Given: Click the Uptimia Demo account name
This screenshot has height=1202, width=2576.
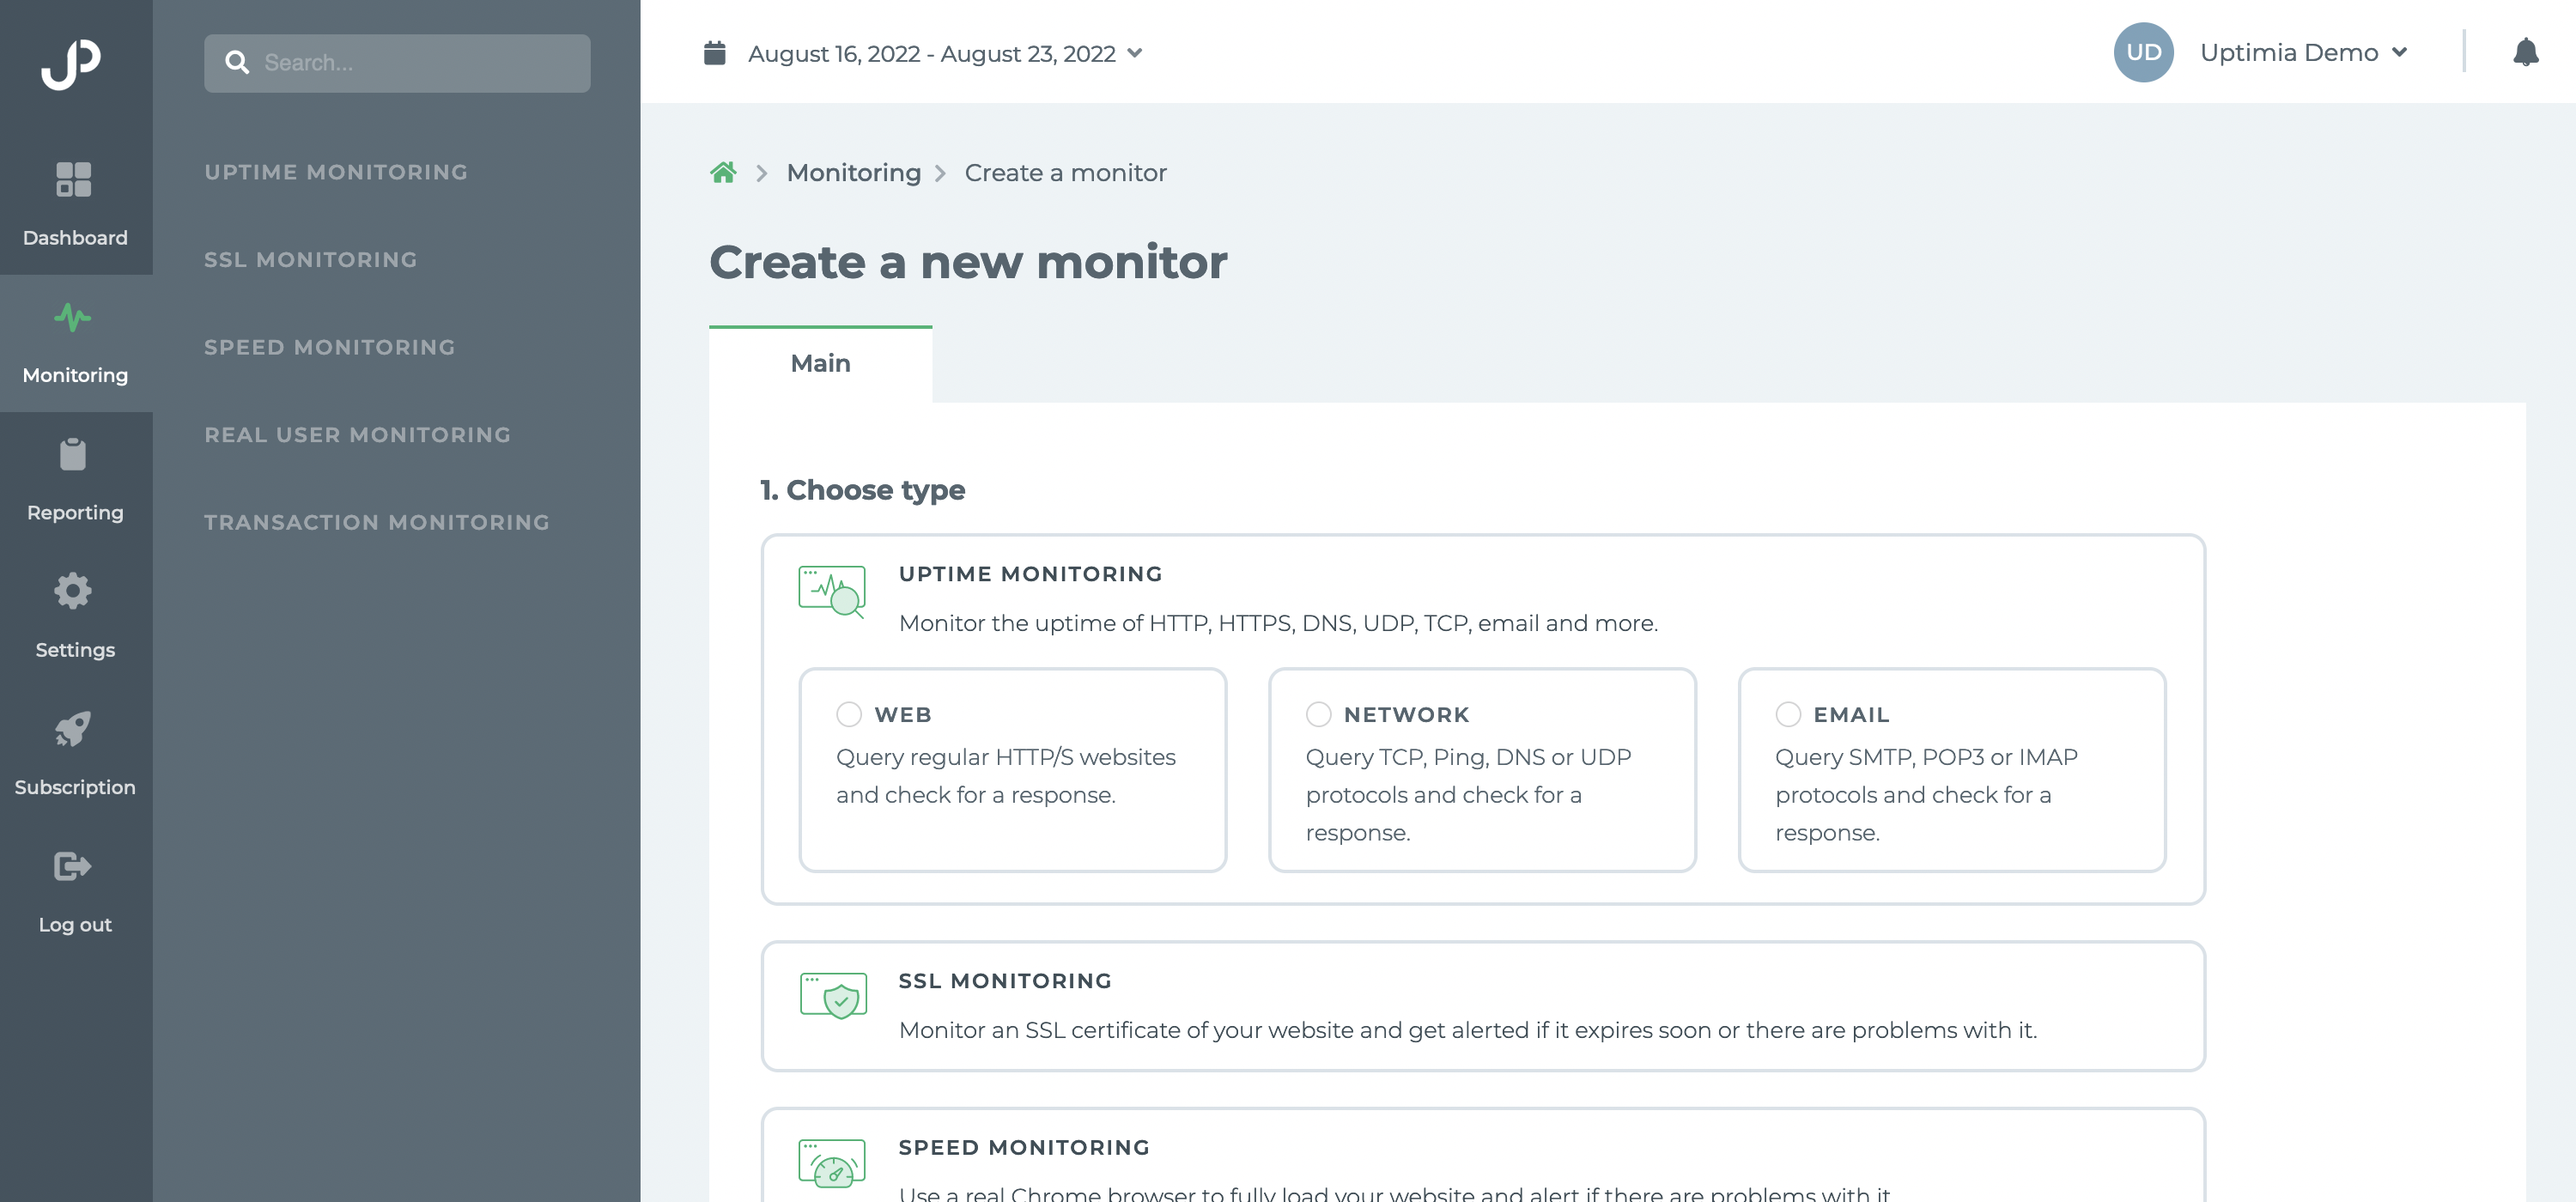Looking at the screenshot, I should [x=2288, y=52].
